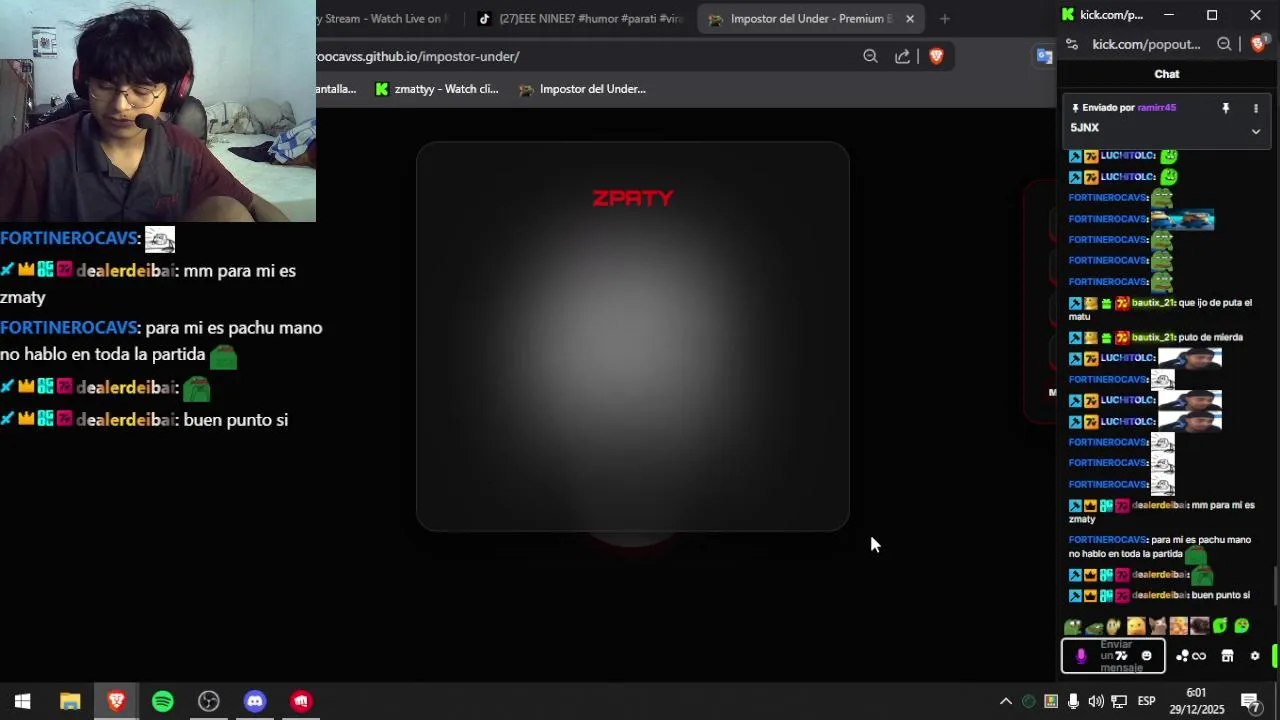Open Brave Shields icon in Kick popout window
The width and height of the screenshot is (1280, 720).
[x=1259, y=43]
